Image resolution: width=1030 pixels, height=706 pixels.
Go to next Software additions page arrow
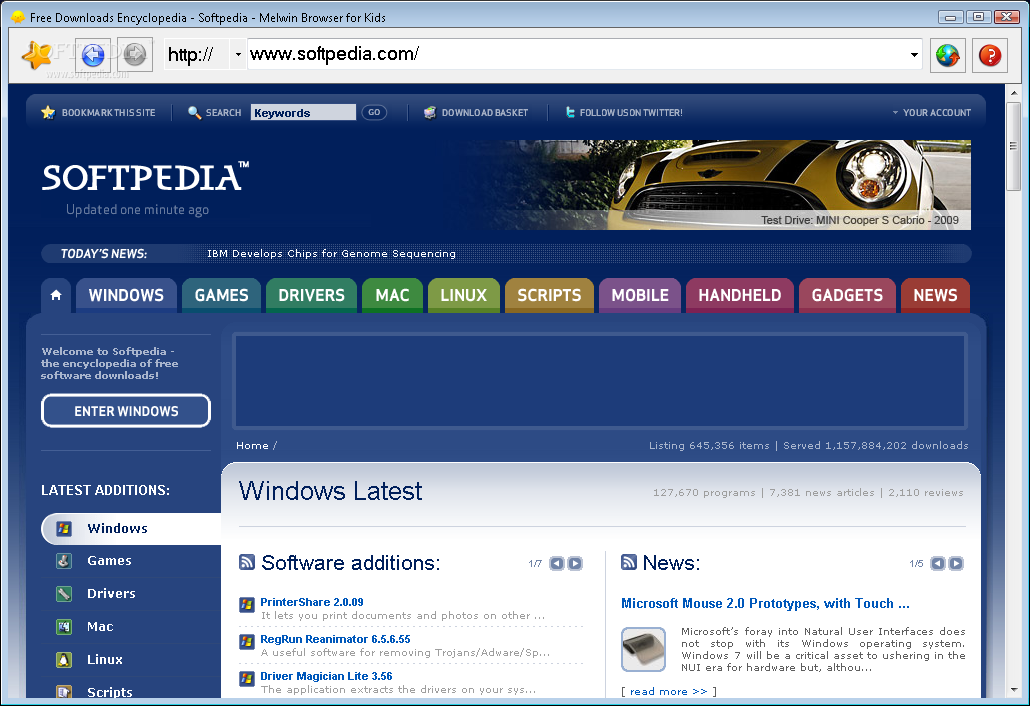[x=575, y=563]
